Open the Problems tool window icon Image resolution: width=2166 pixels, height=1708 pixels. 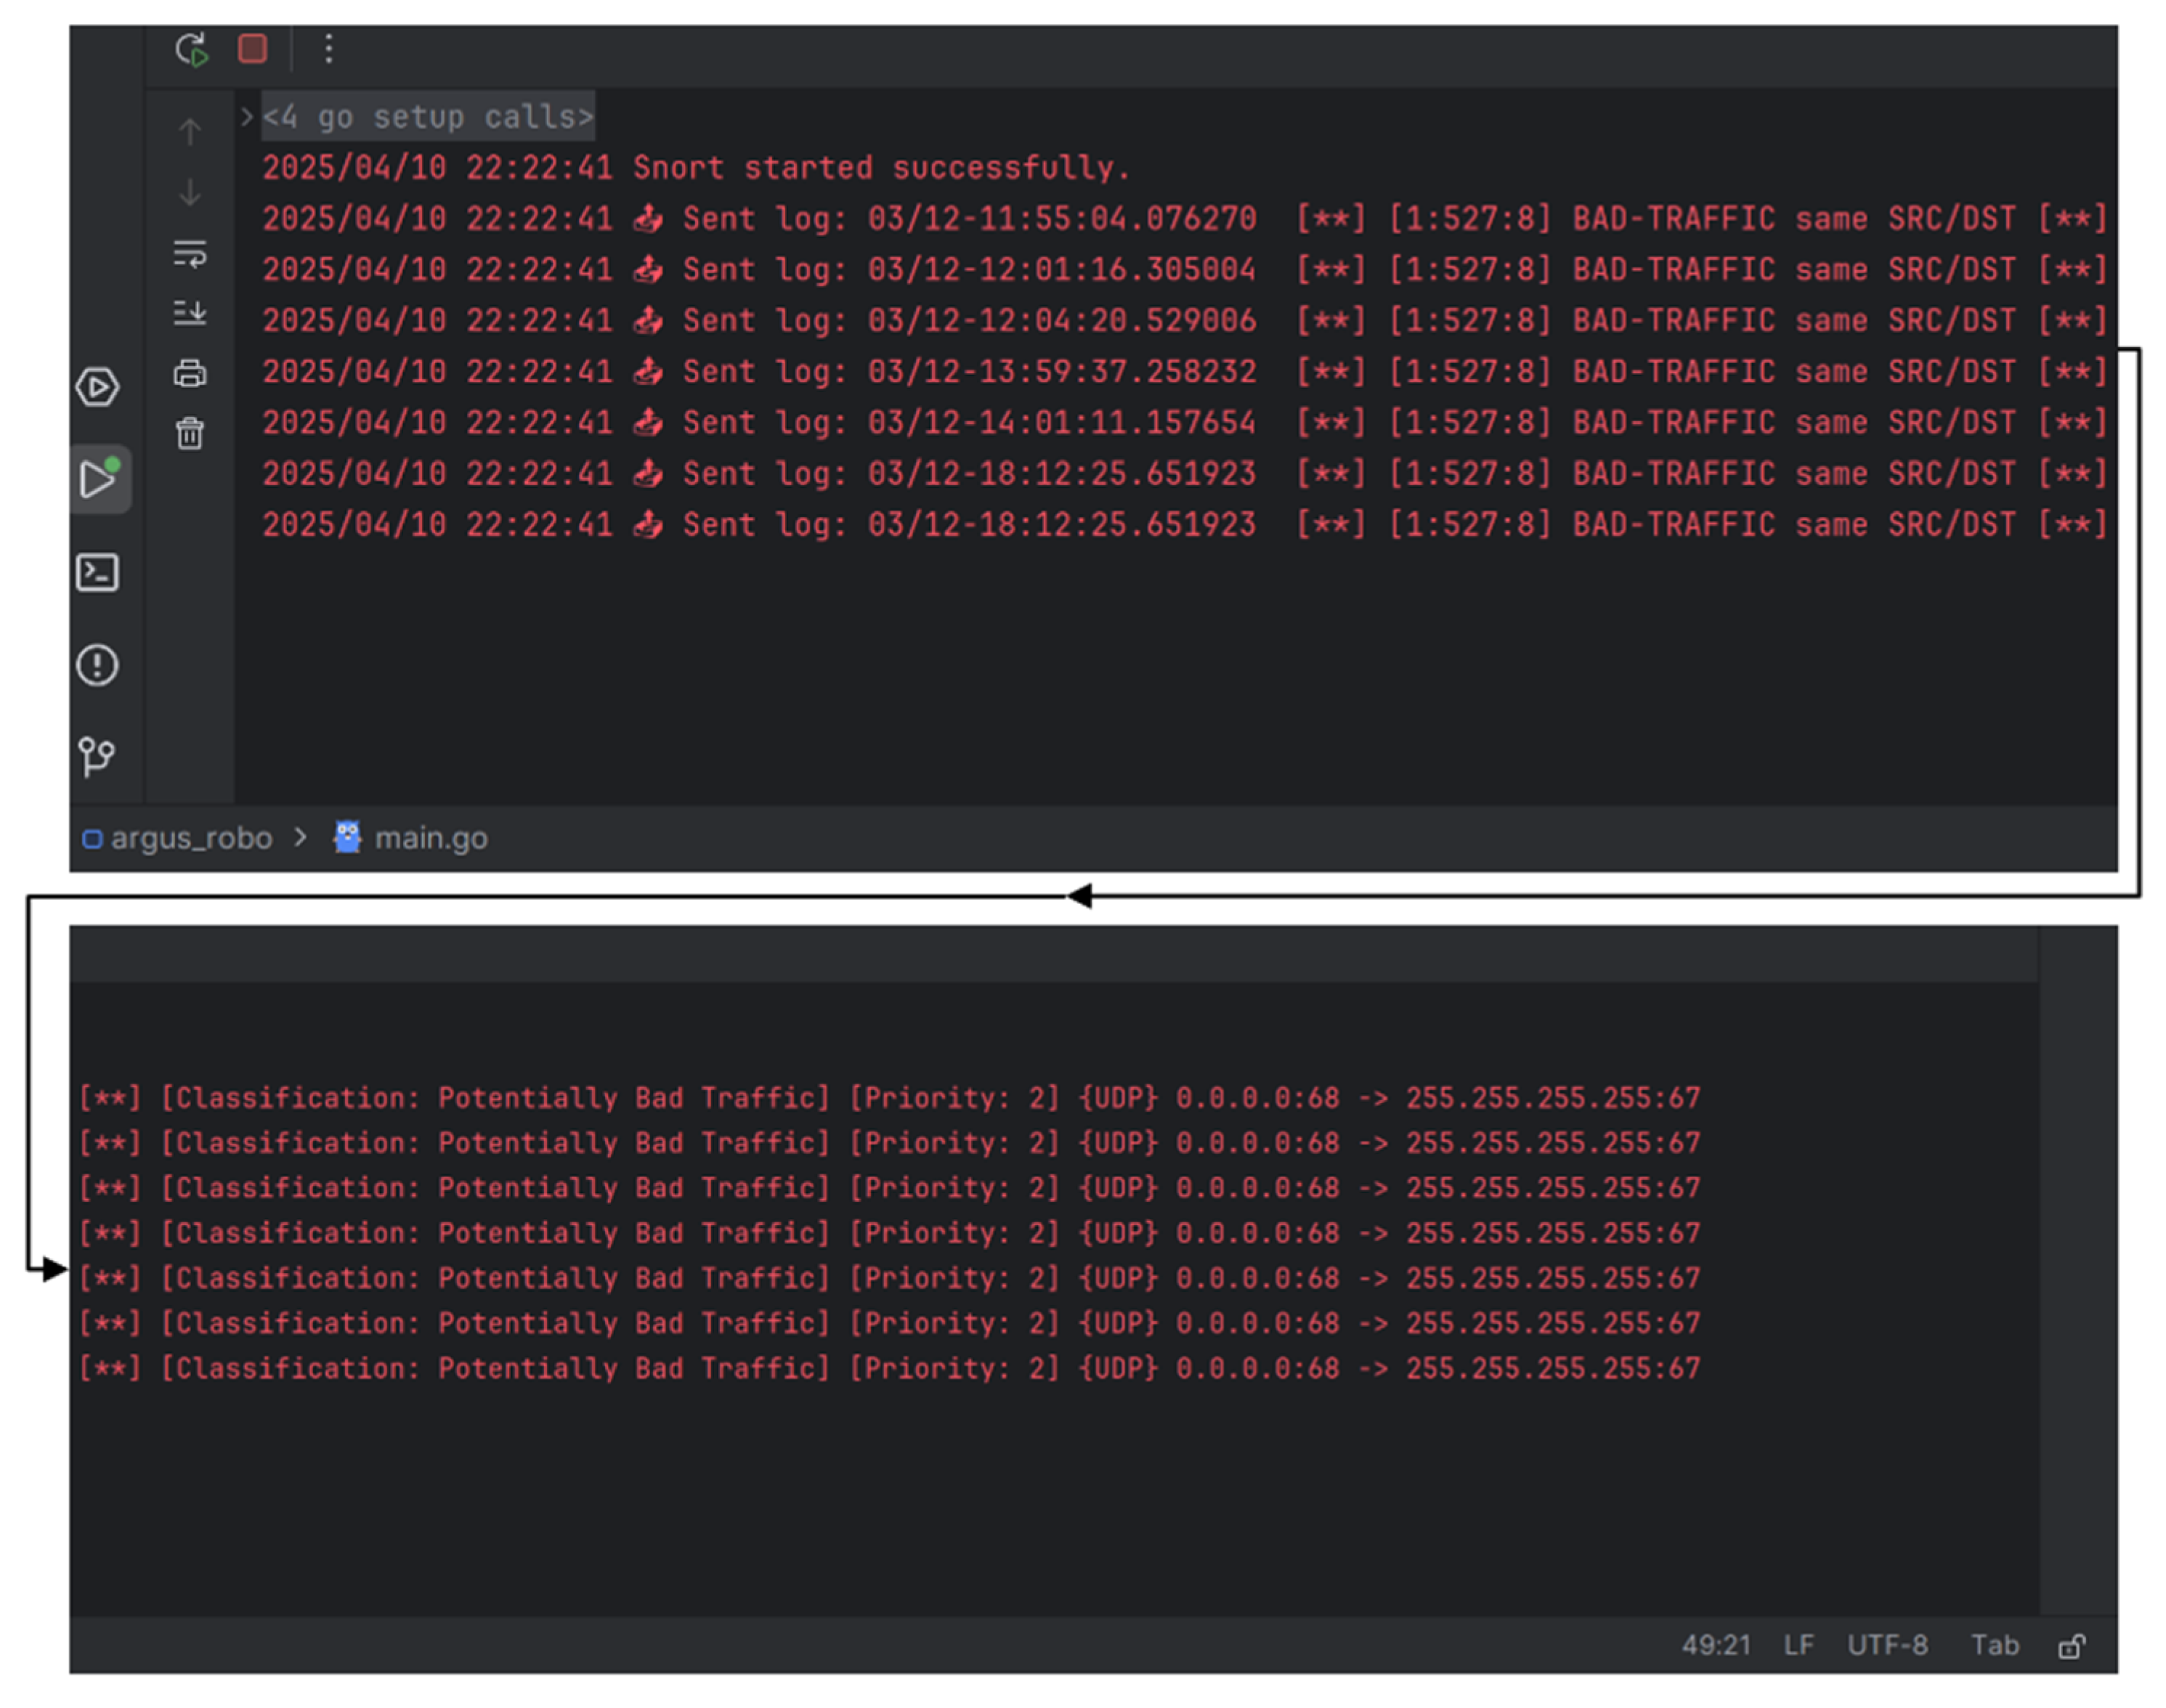click(x=97, y=665)
